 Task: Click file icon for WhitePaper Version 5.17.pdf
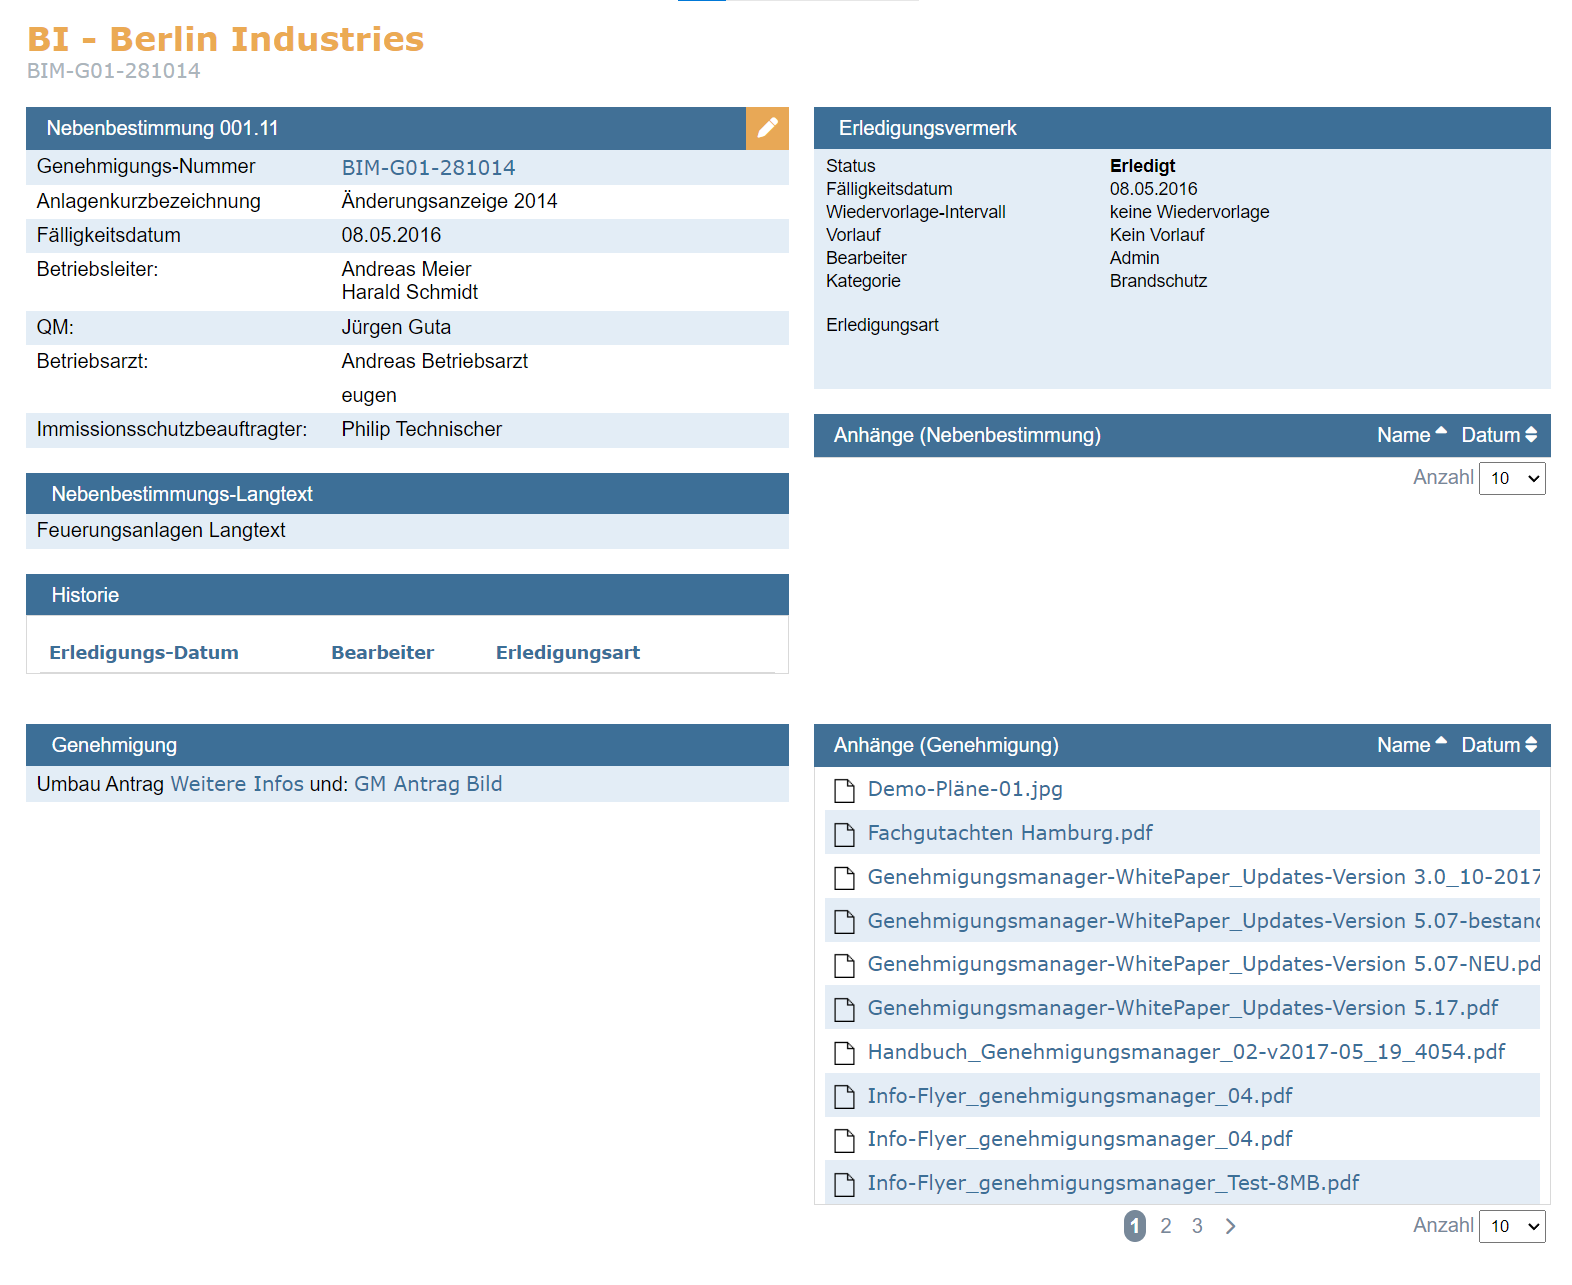(x=844, y=1009)
